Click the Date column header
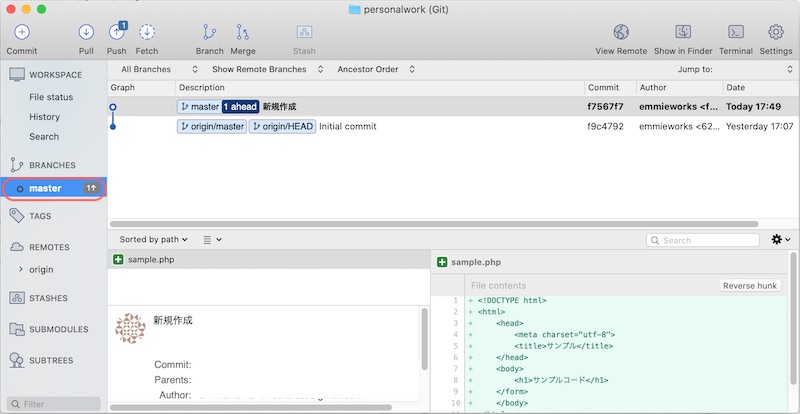Screen dimensions: 800x414 coord(761,87)
